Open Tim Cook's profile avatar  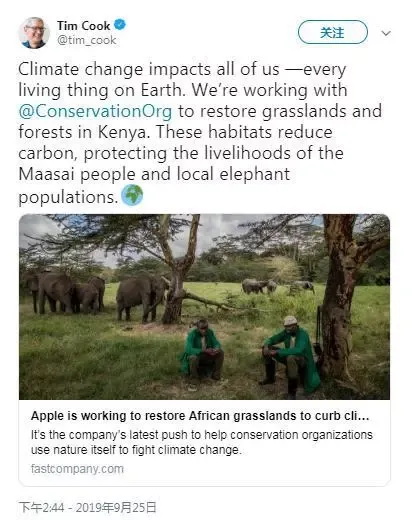click(x=34, y=32)
